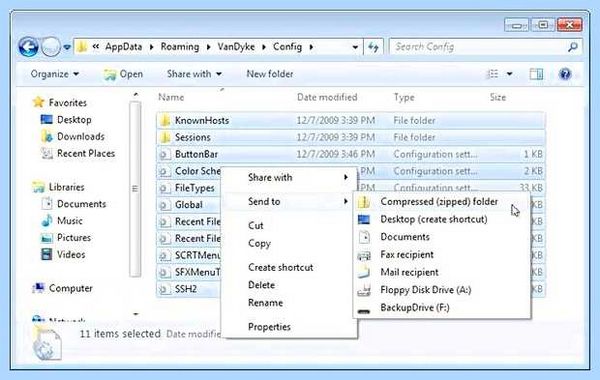Image resolution: width=600 pixels, height=380 pixels.
Task: Expand the arrow after Config breadcrumb
Action: point(311,47)
